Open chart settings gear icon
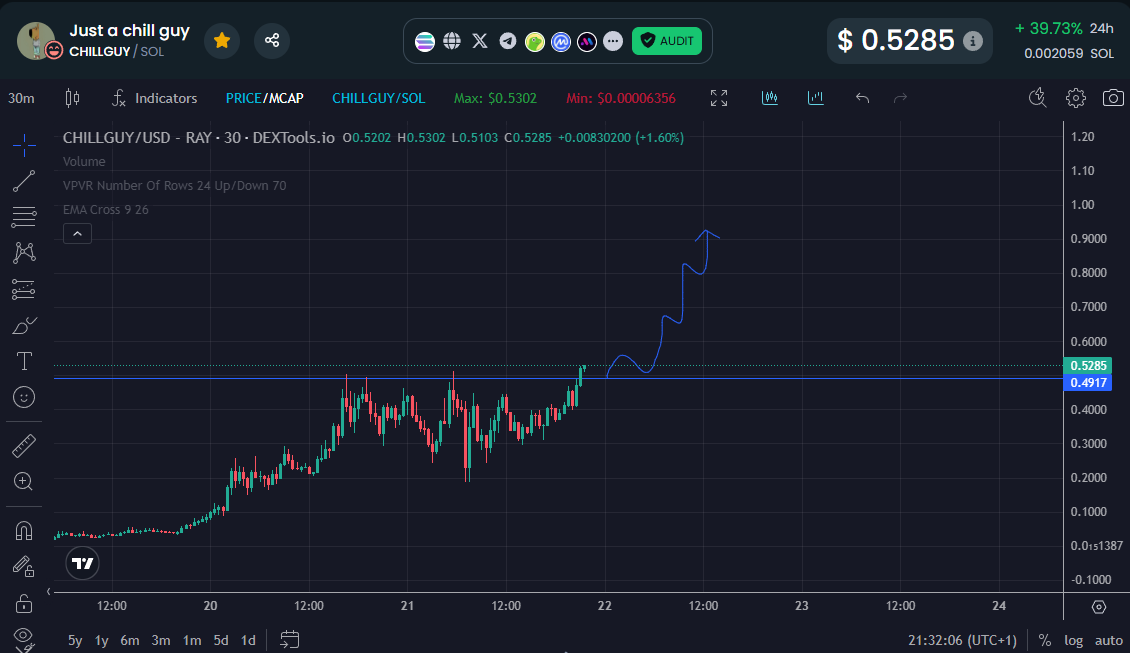 point(1075,98)
